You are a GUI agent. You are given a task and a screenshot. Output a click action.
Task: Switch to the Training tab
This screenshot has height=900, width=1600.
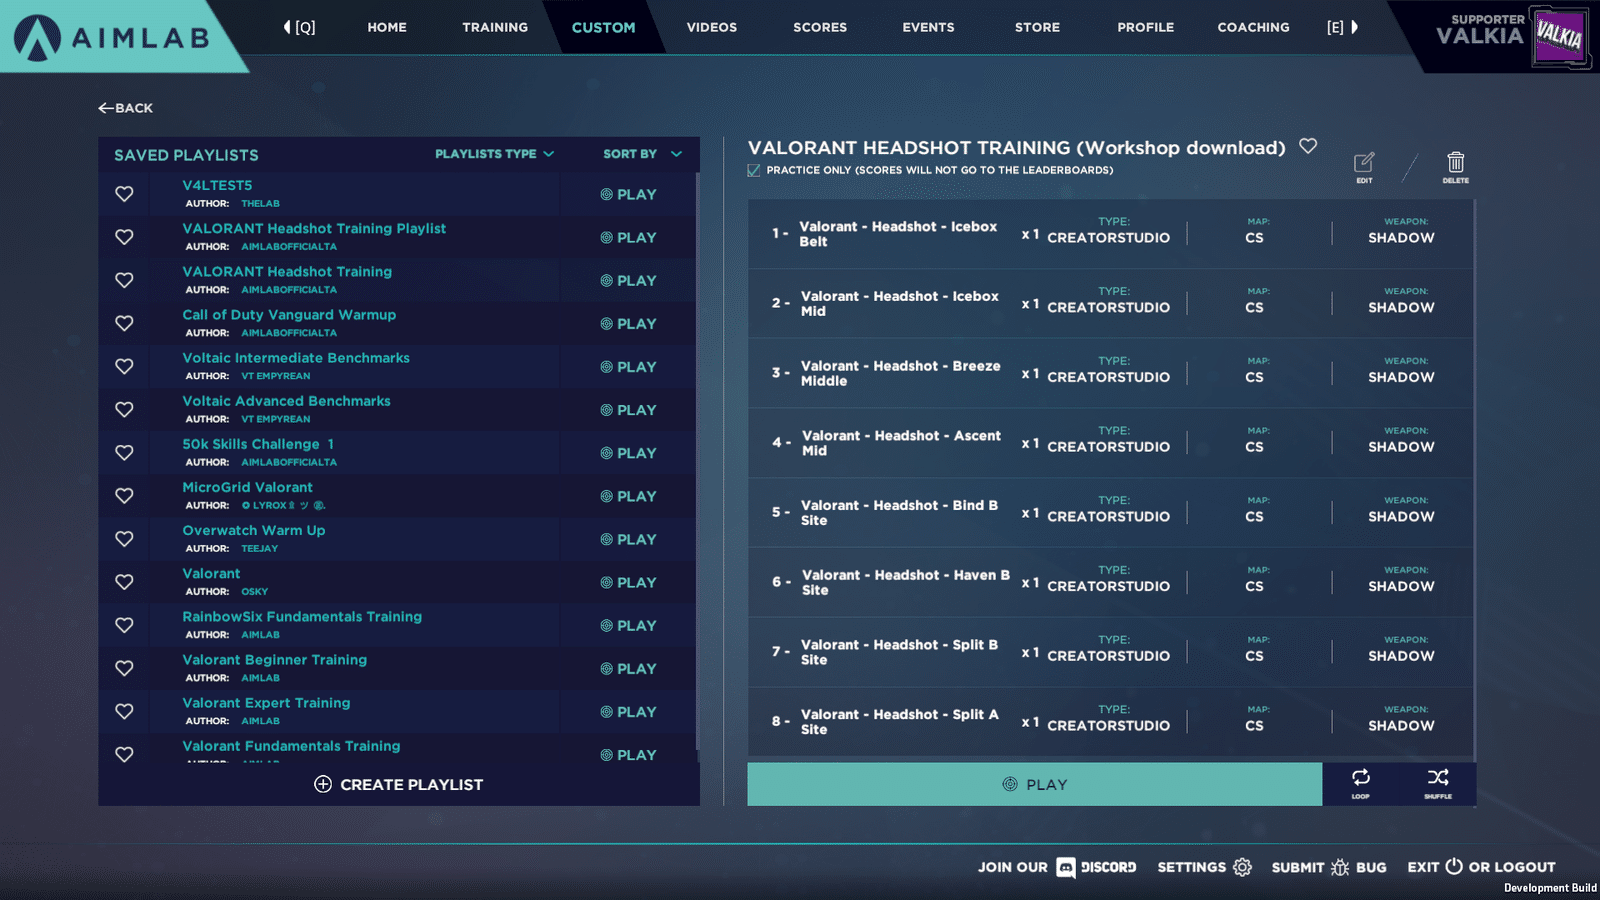click(495, 27)
